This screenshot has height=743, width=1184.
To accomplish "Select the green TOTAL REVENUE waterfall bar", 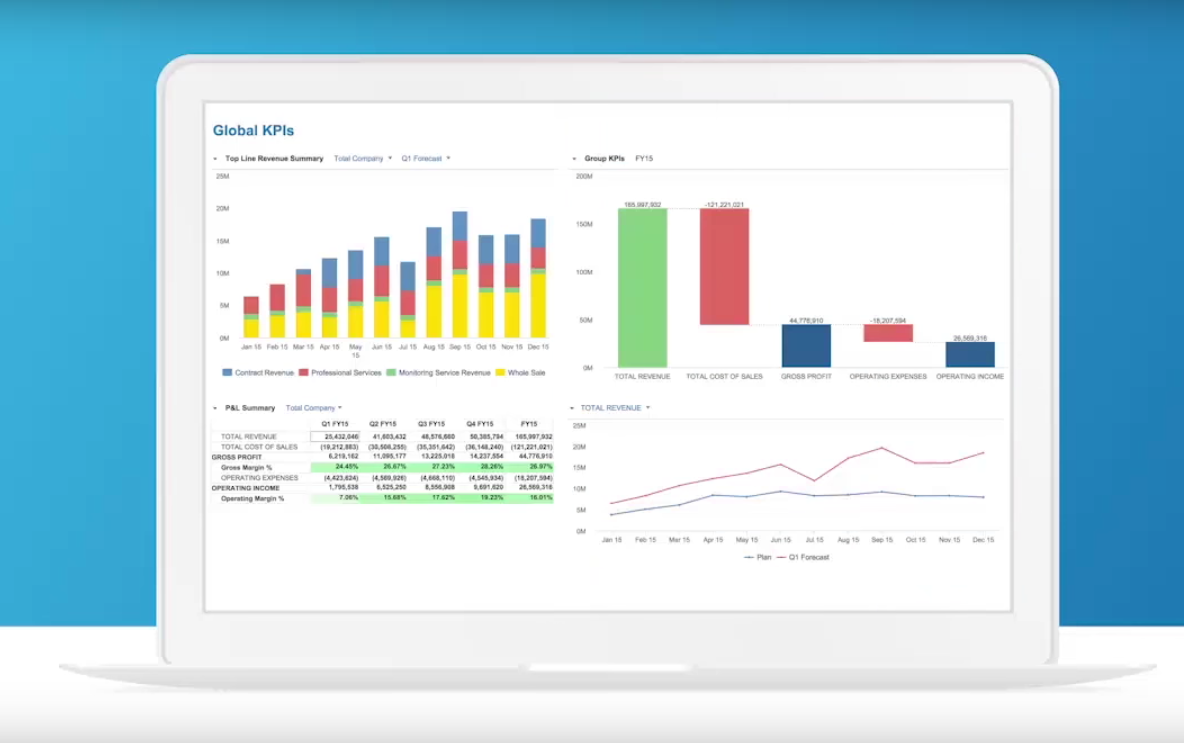I will coord(643,288).
